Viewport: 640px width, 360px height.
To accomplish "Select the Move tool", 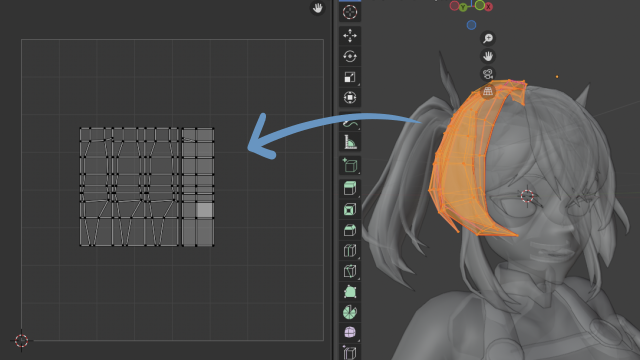I will click(x=350, y=36).
